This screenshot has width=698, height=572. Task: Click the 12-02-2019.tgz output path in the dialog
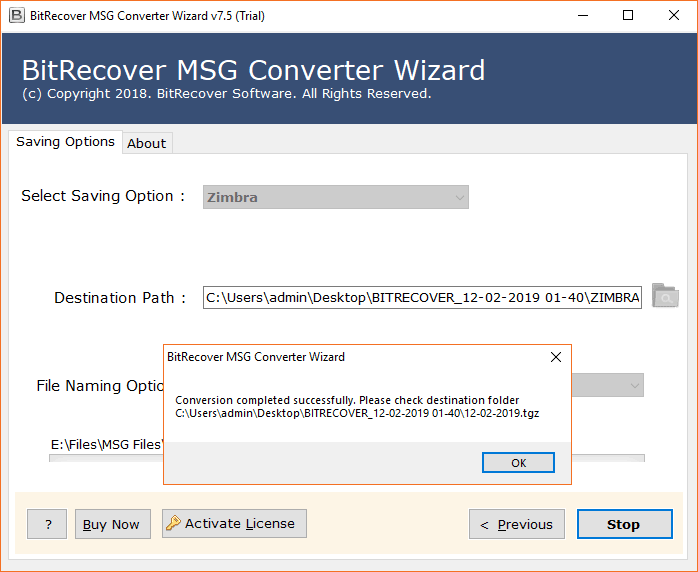tap(357, 413)
